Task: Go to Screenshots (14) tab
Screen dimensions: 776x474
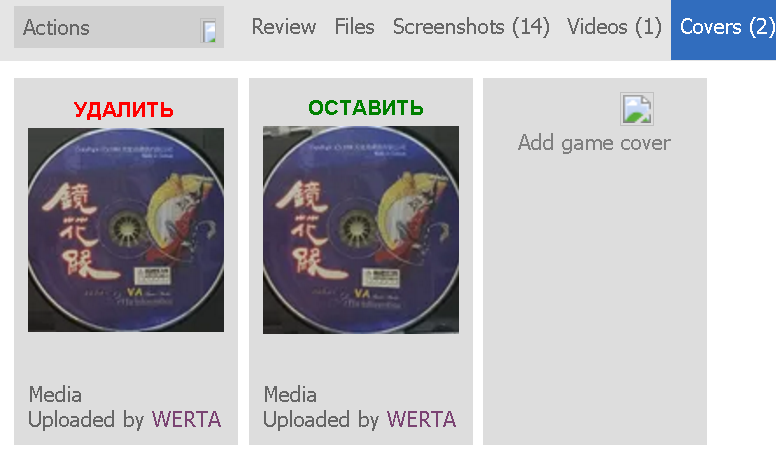Action: (471, 27)
